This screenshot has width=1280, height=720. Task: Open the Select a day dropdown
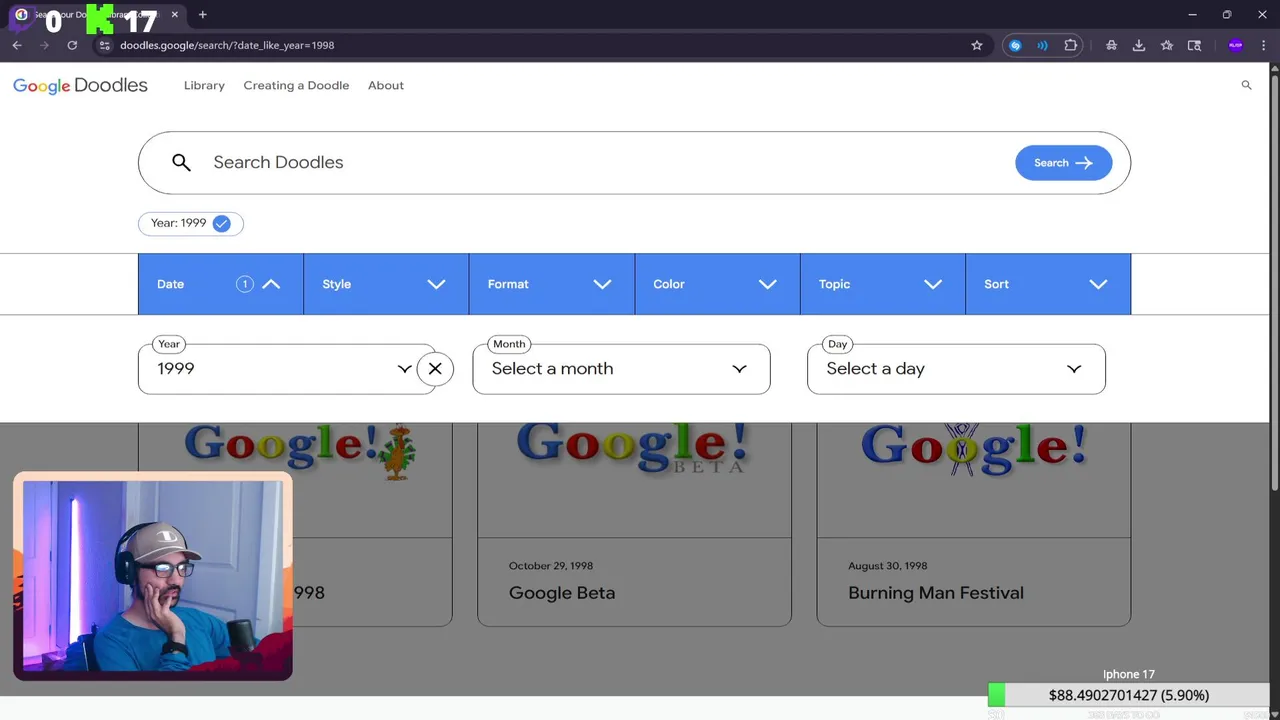point(956,369)
